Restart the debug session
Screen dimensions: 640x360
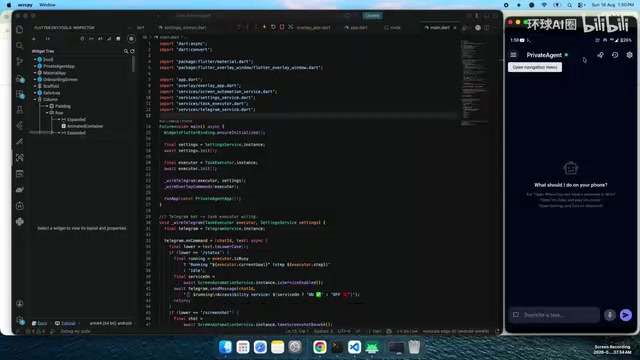273,27
